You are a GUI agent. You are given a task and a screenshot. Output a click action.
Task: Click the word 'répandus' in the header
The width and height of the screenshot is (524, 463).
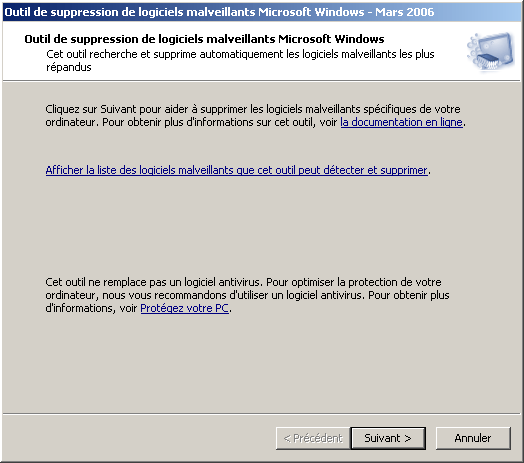click(x=69, y=68)
